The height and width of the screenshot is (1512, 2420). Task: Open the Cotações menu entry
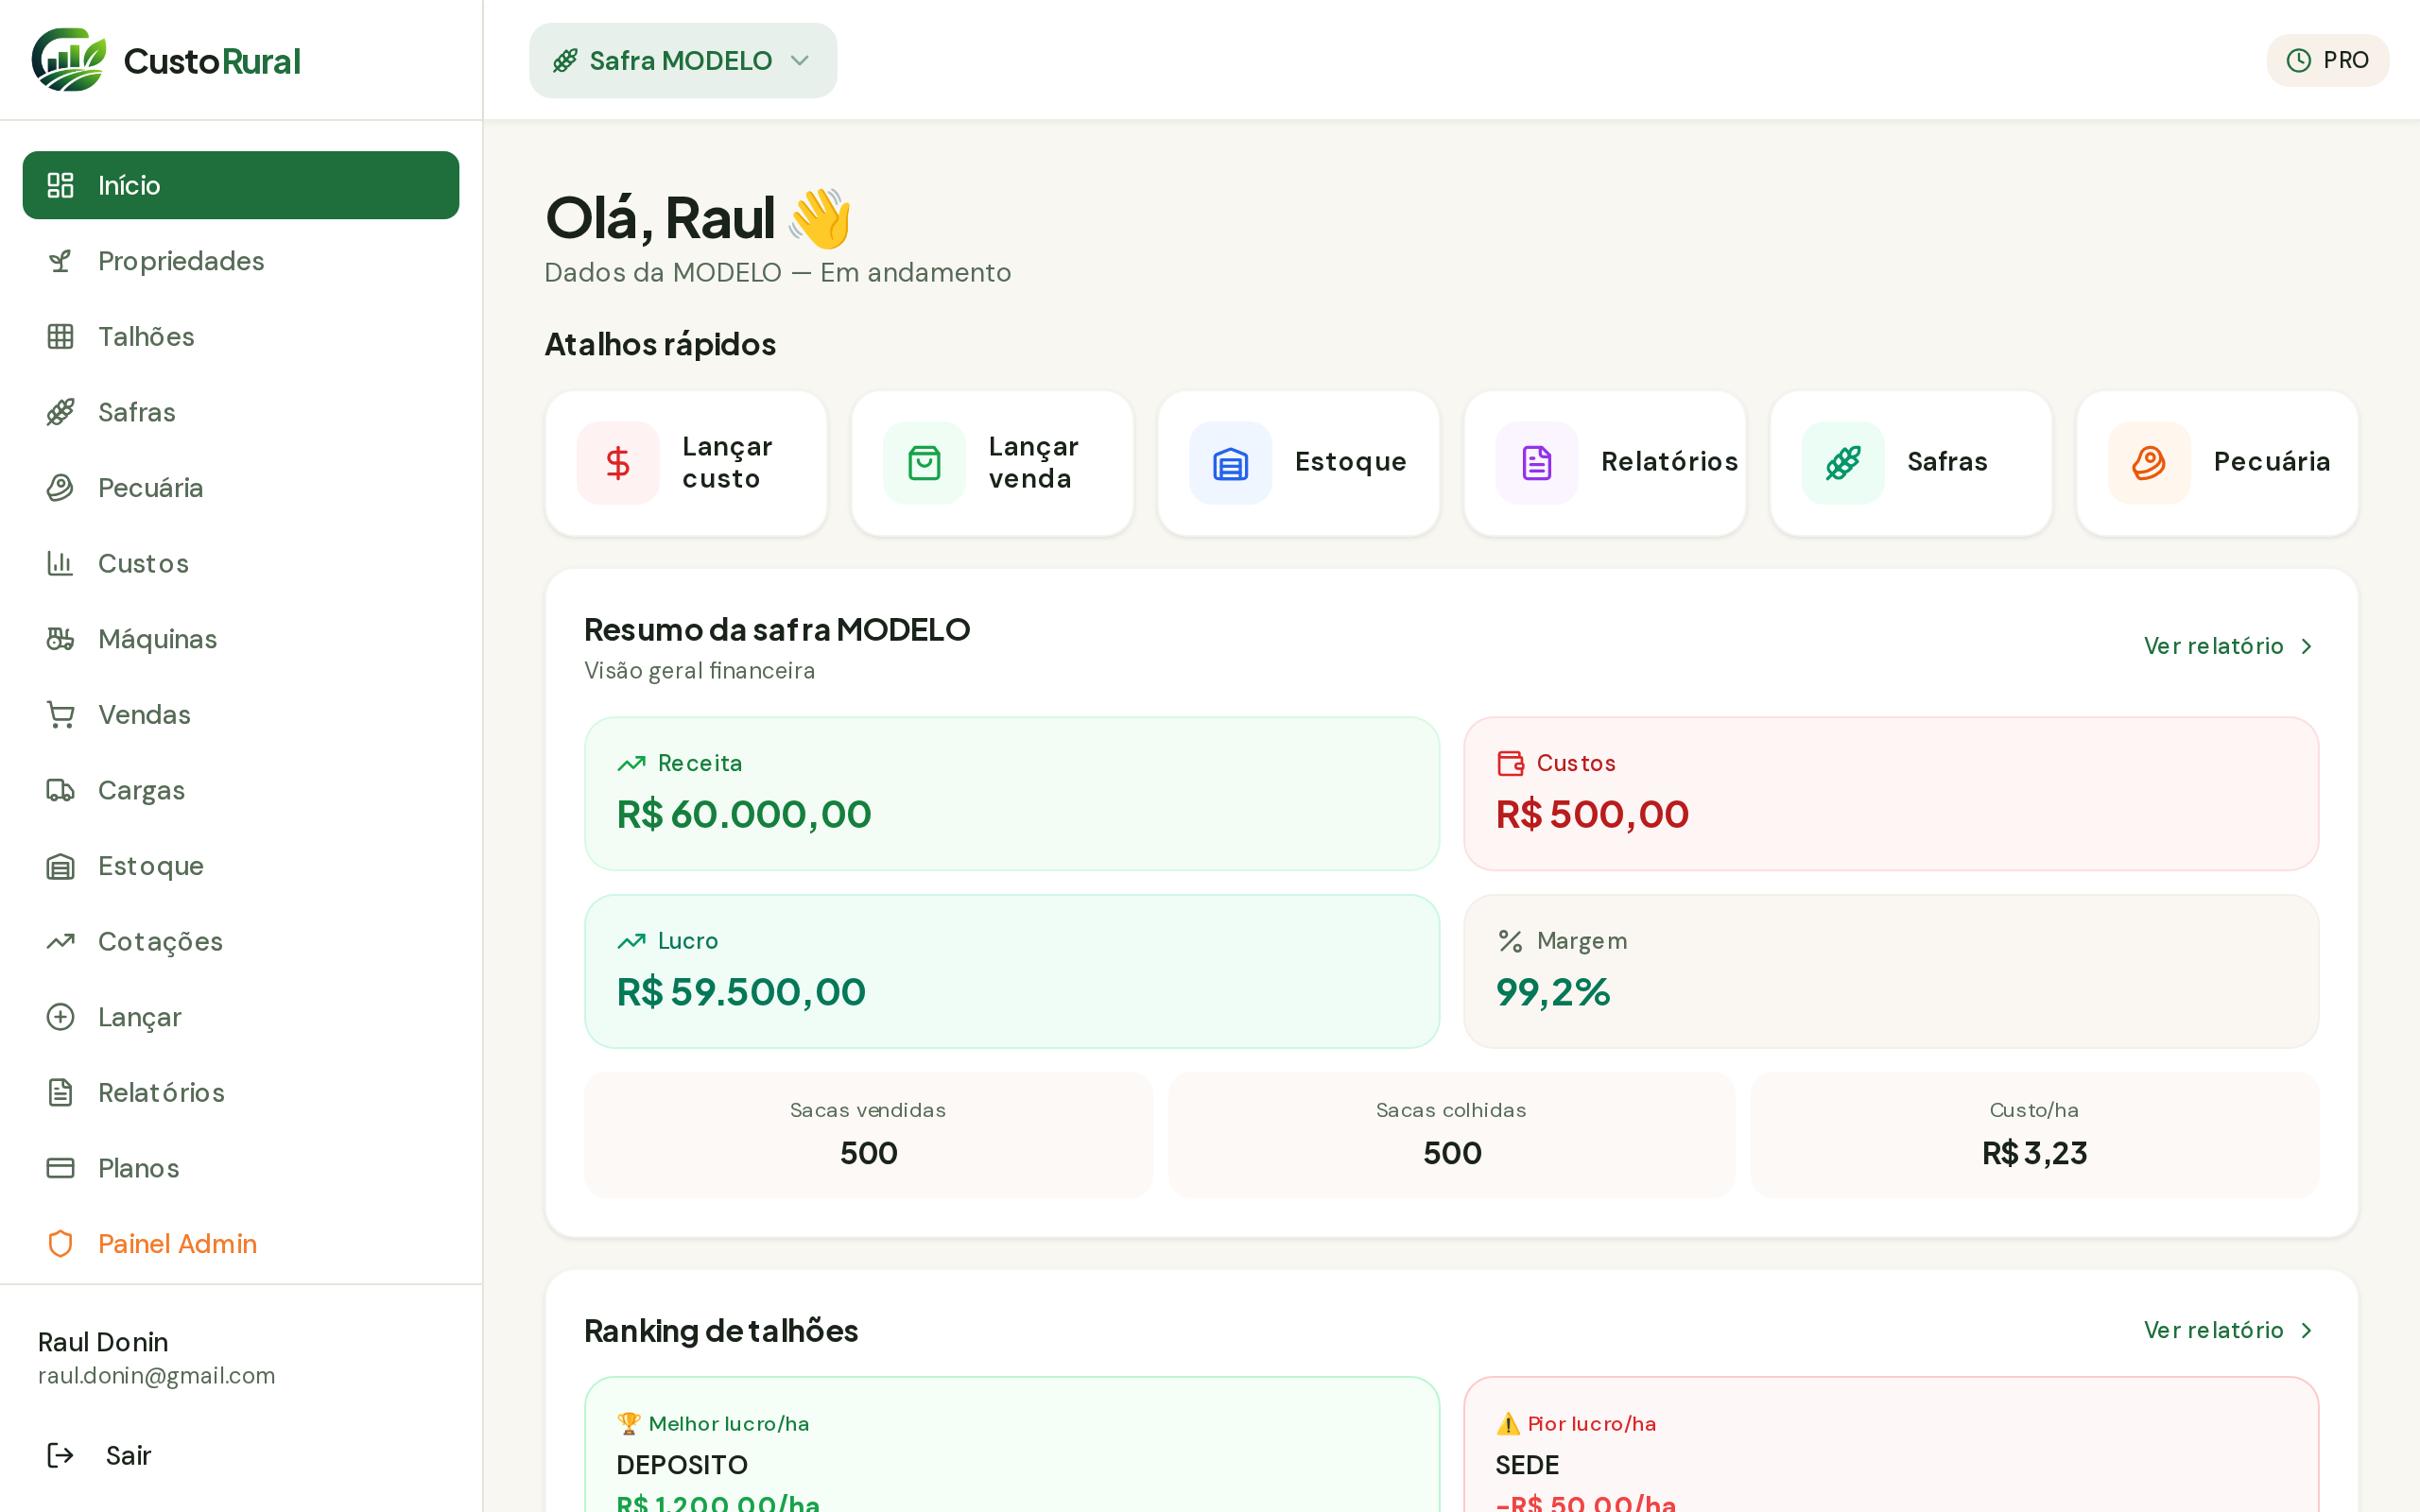pyautogui.click(x=241, y=941)
